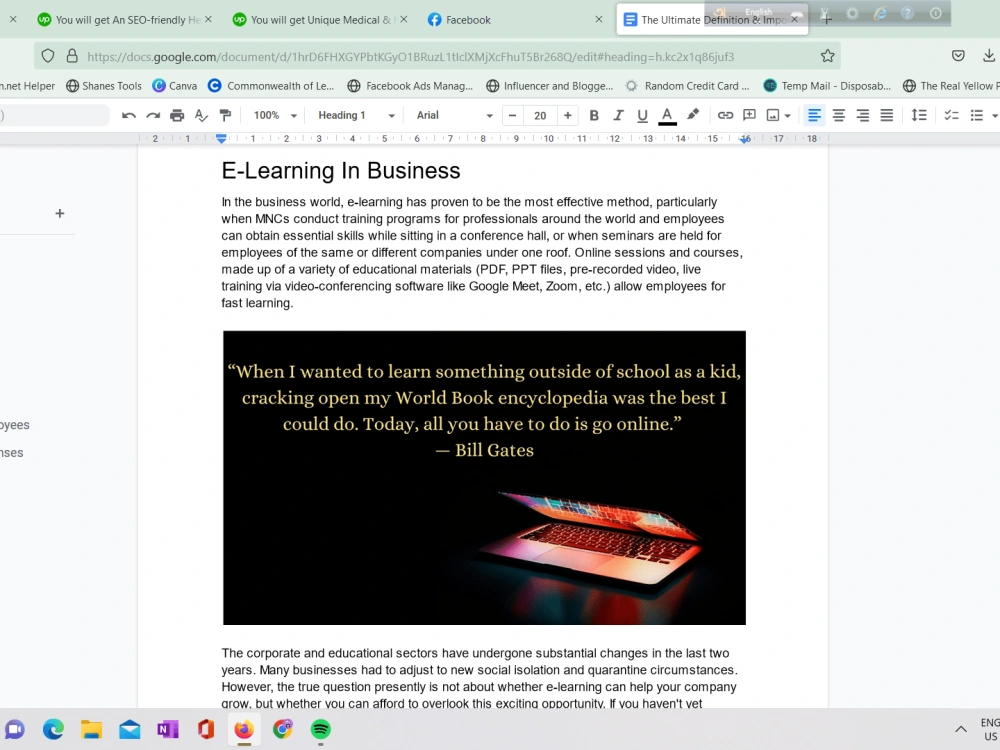Click the font size field showing 20
The image size is (1000, 750).
(x=540, y=115)
